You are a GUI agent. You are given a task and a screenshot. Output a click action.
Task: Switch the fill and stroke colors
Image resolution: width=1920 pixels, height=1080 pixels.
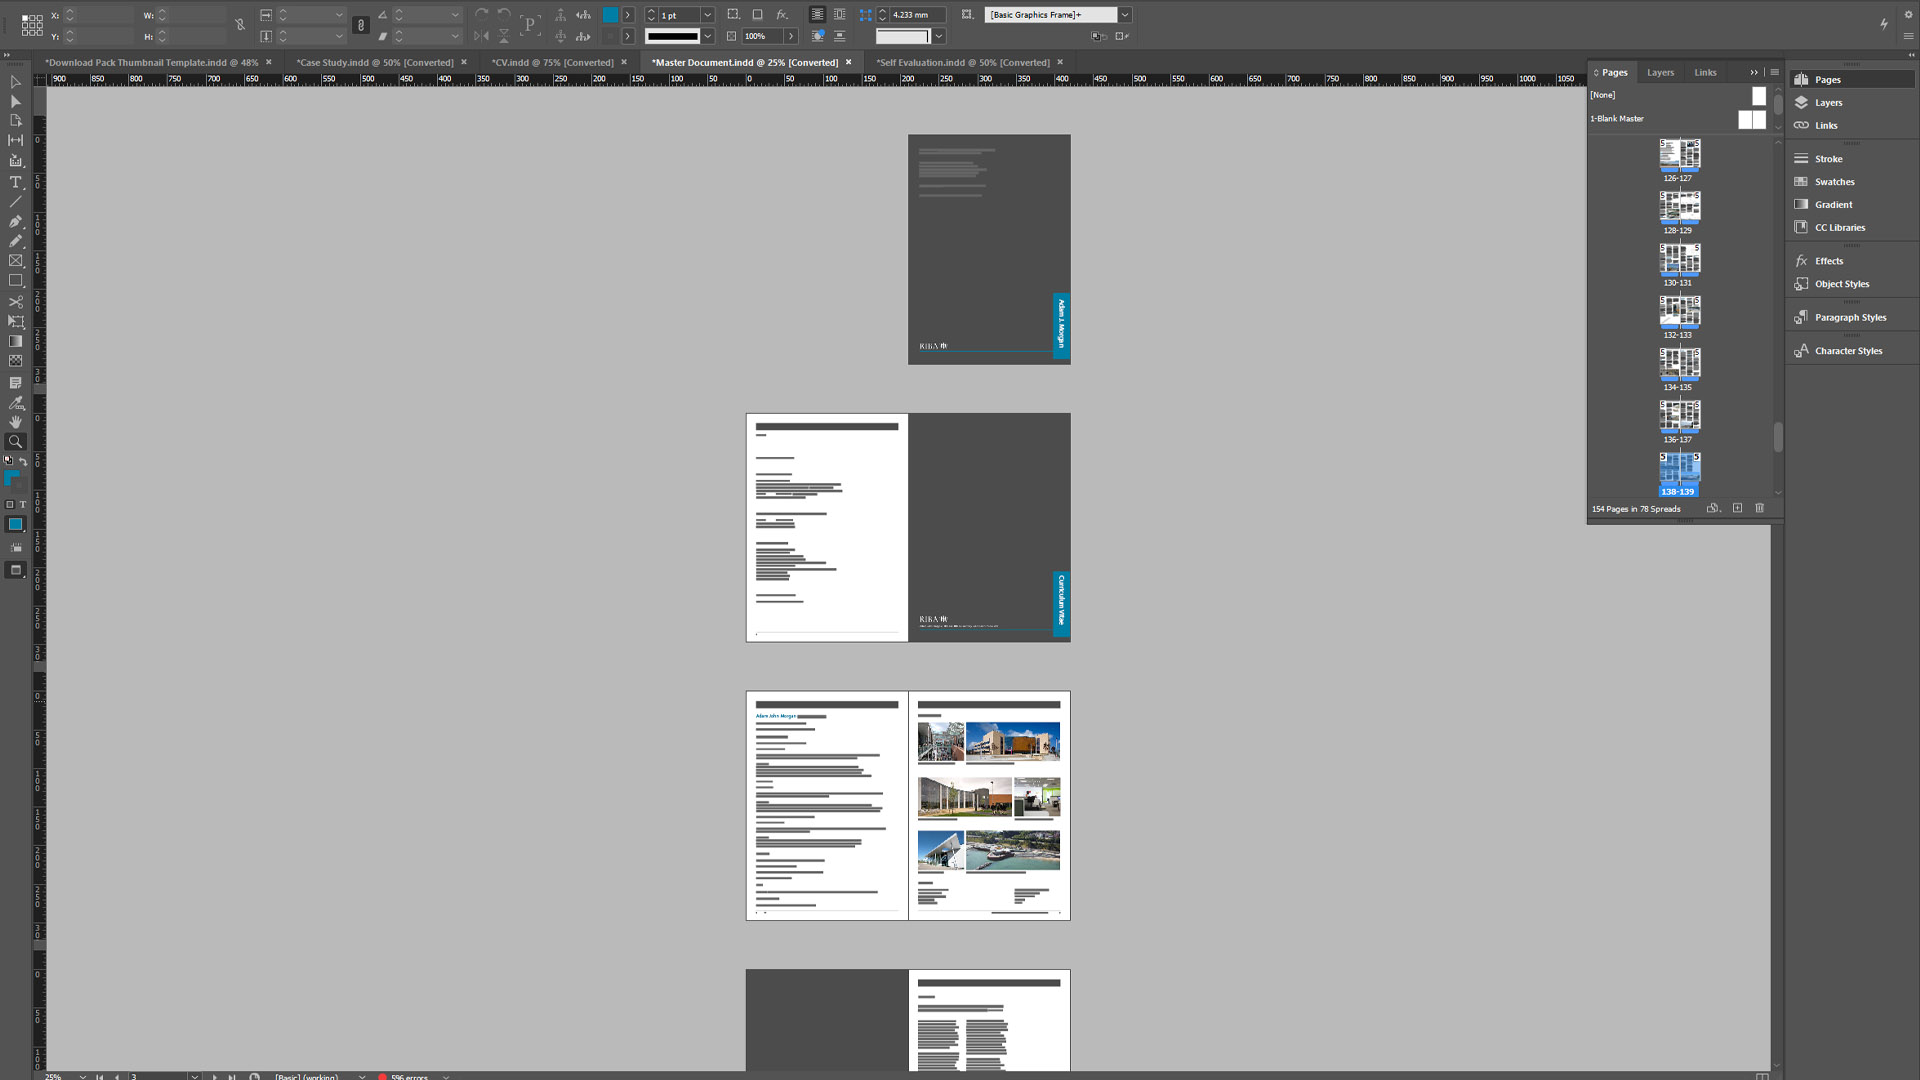tap(22, 461)
